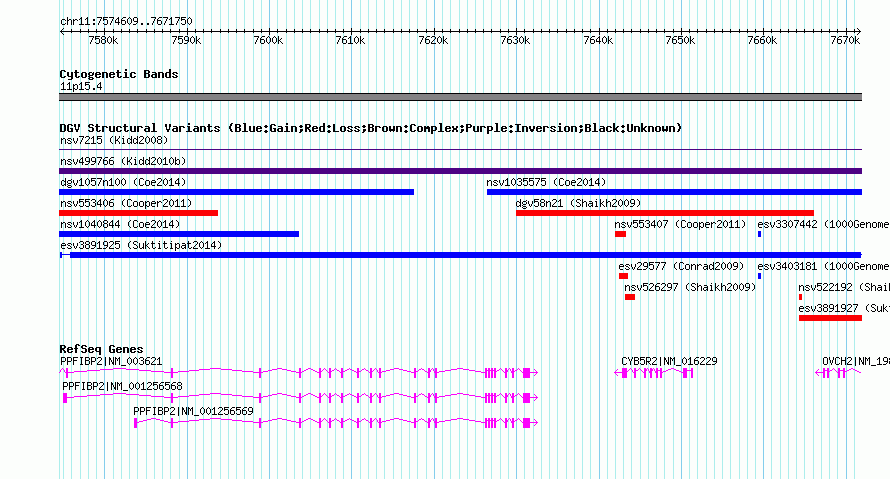Click the esv3307442 variant label
This screenshot has width=890, height=479.
coord(823,224)
